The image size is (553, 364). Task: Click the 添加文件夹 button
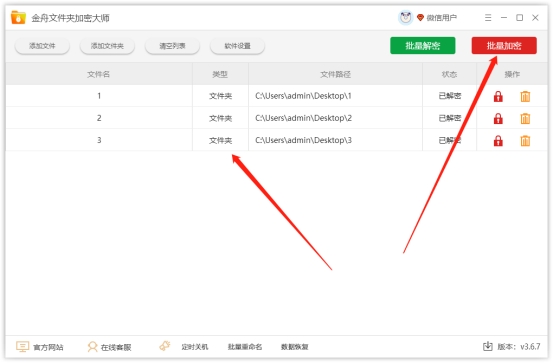tap(107, 46)
